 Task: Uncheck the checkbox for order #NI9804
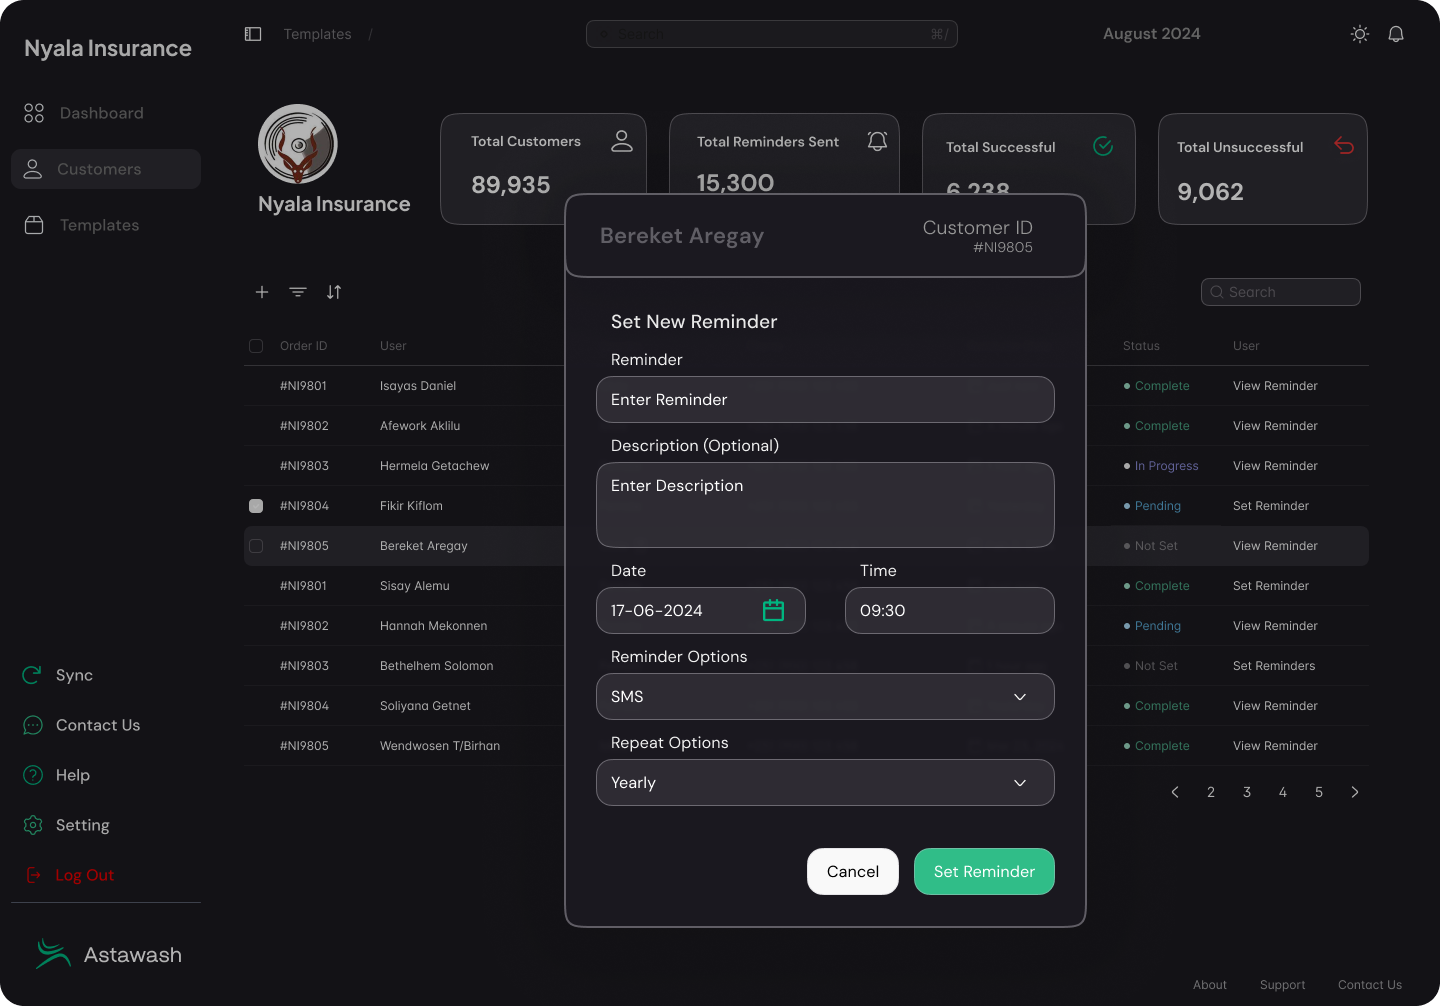256,506
